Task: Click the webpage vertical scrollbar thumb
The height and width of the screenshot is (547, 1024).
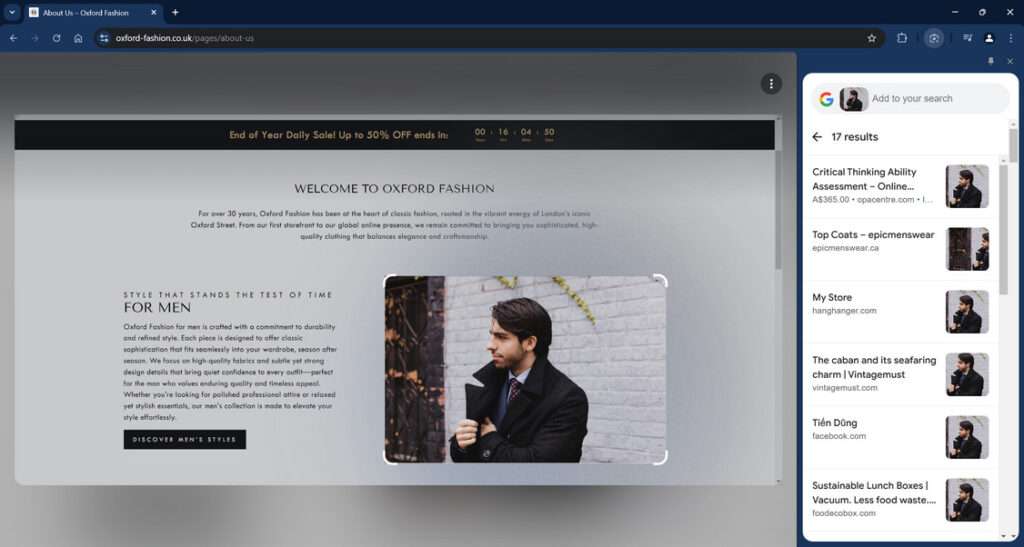Action: point(778,210)
